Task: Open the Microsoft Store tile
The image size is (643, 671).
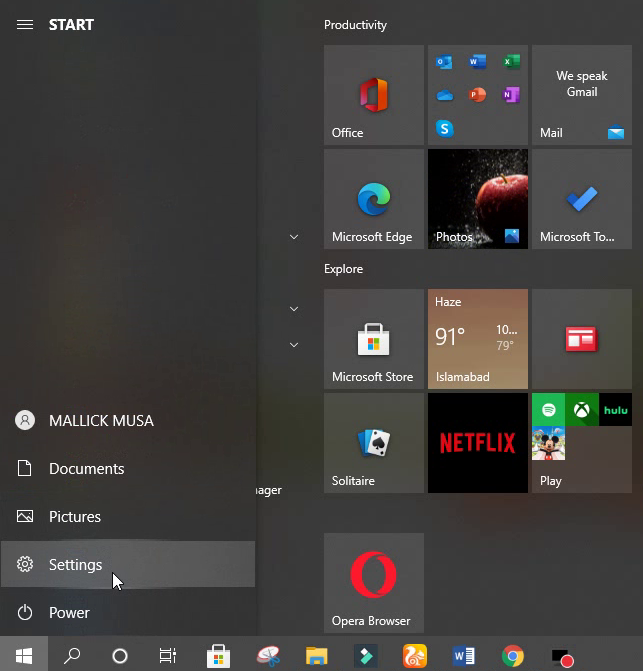Action: [373, 339]
